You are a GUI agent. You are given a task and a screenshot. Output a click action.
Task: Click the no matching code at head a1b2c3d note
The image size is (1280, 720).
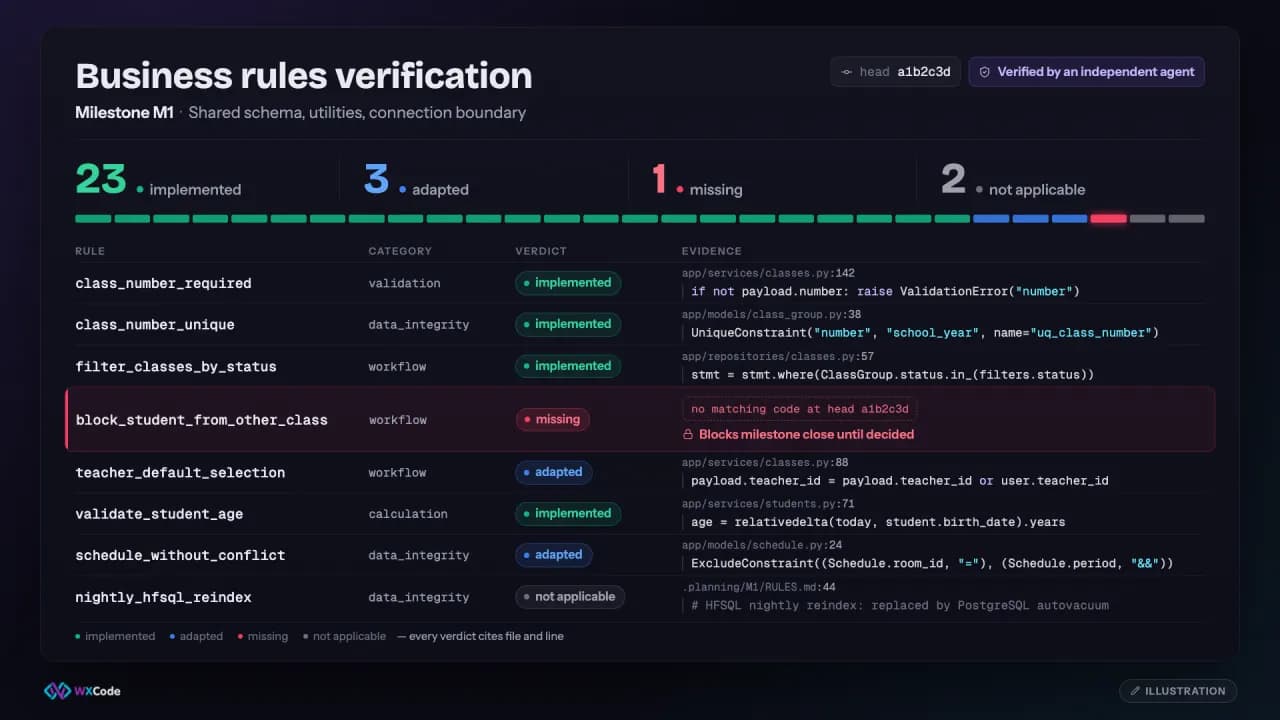[799, 409]
